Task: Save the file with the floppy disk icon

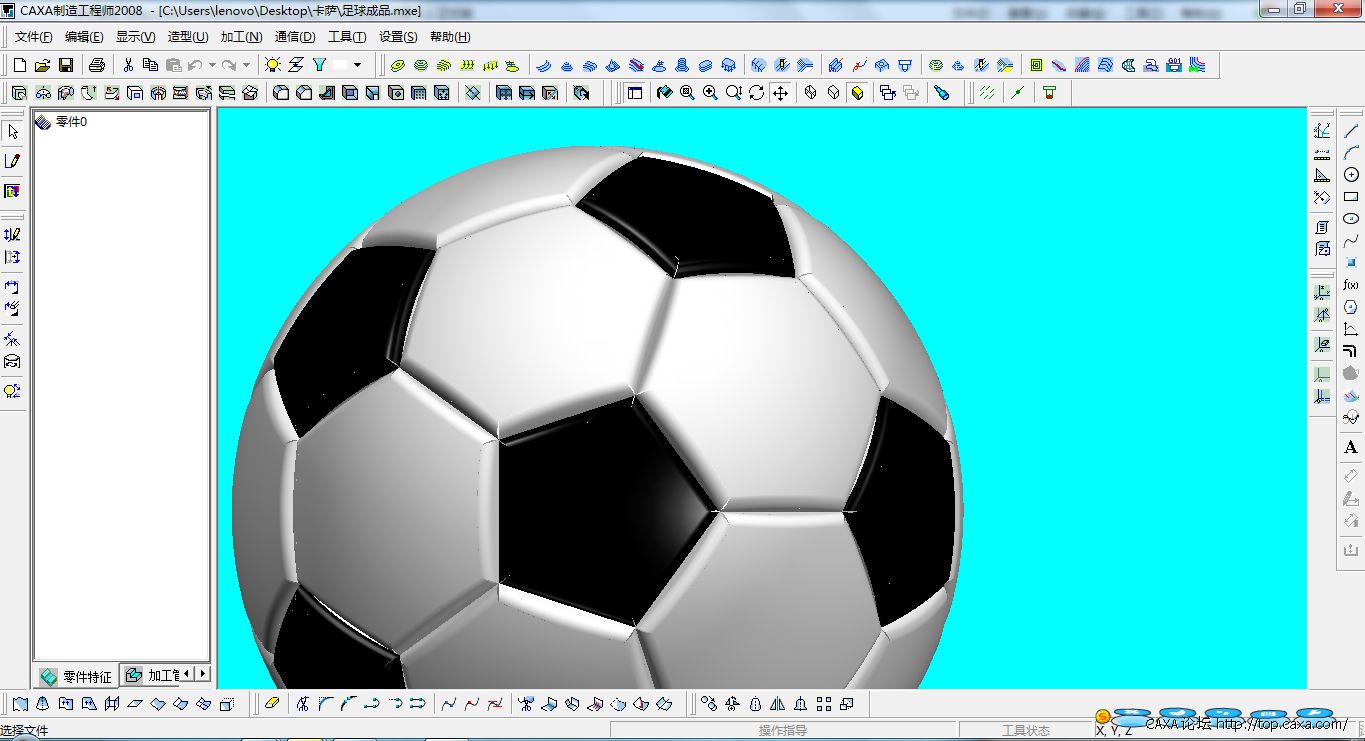Action: pos(65,65)
